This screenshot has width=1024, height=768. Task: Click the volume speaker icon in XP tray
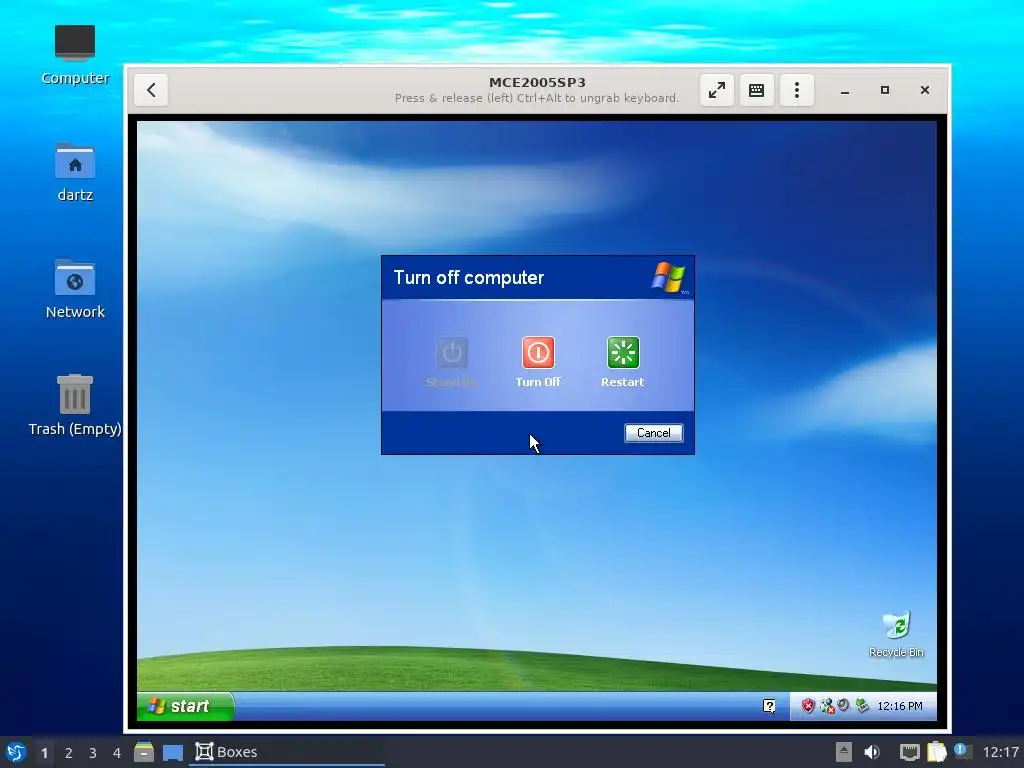pos(844,705)
